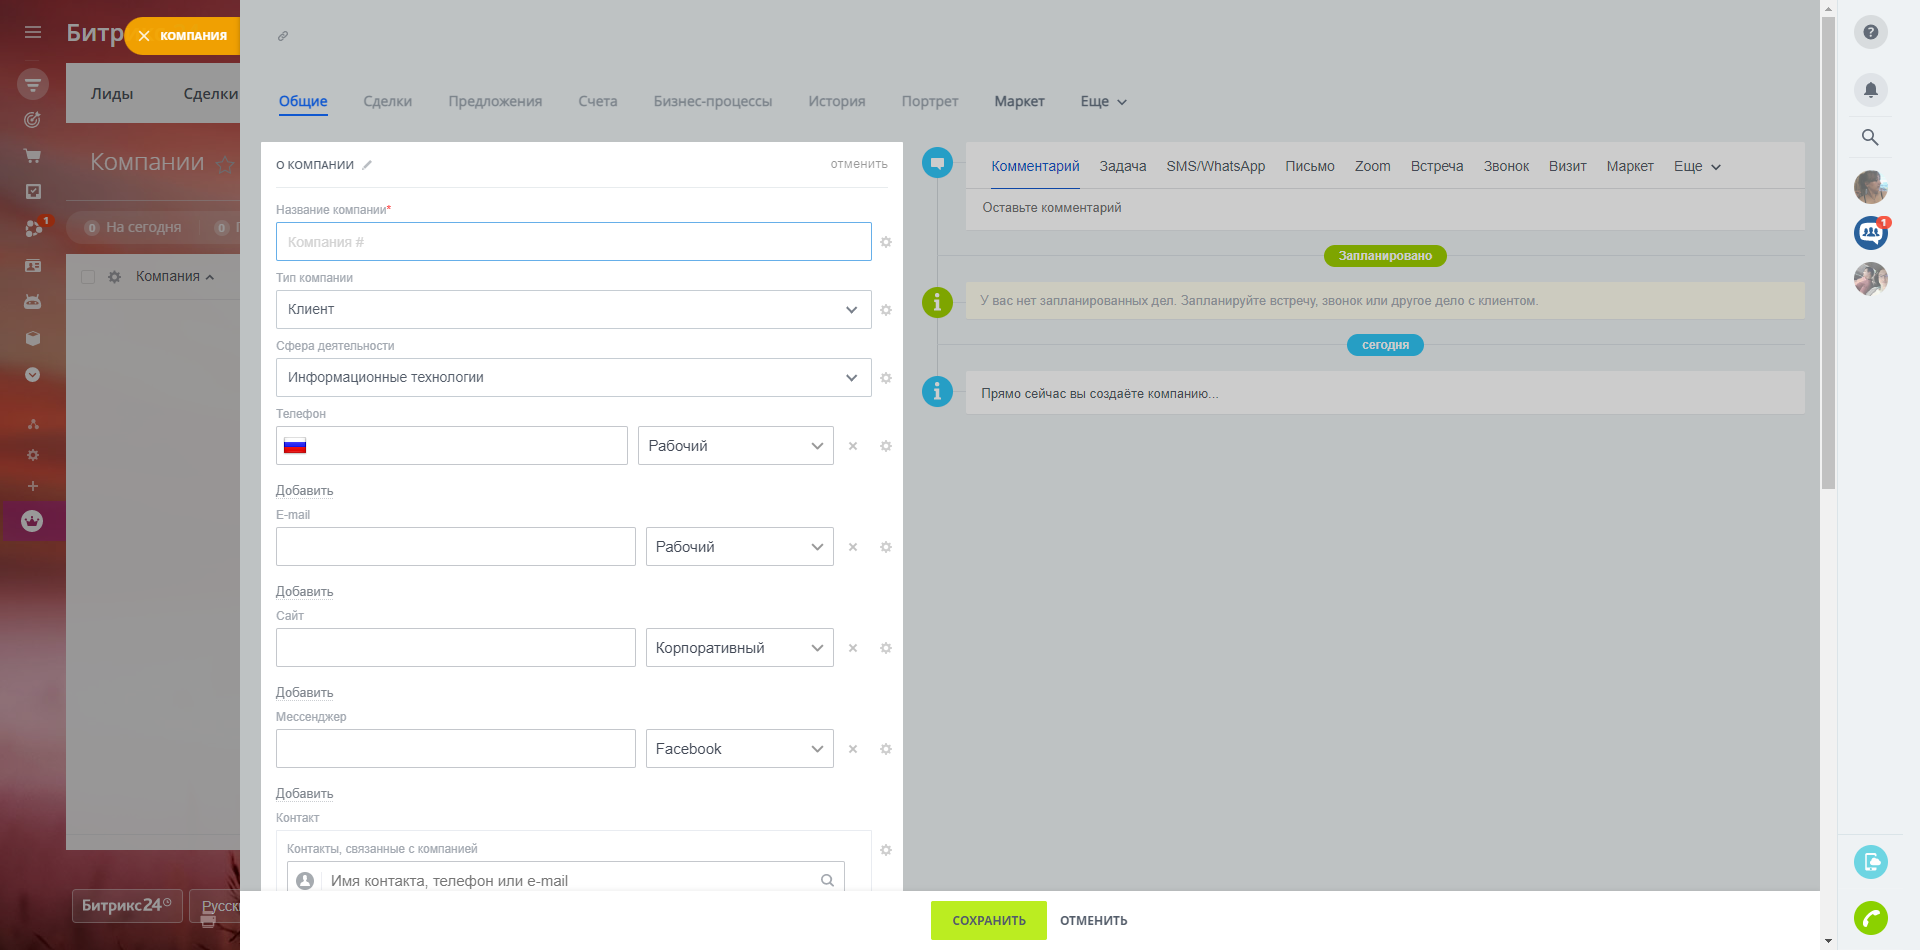Screen dimensions: 1920x950
Task: Click pencil icon next to О компании
Action: pos(367,165)
